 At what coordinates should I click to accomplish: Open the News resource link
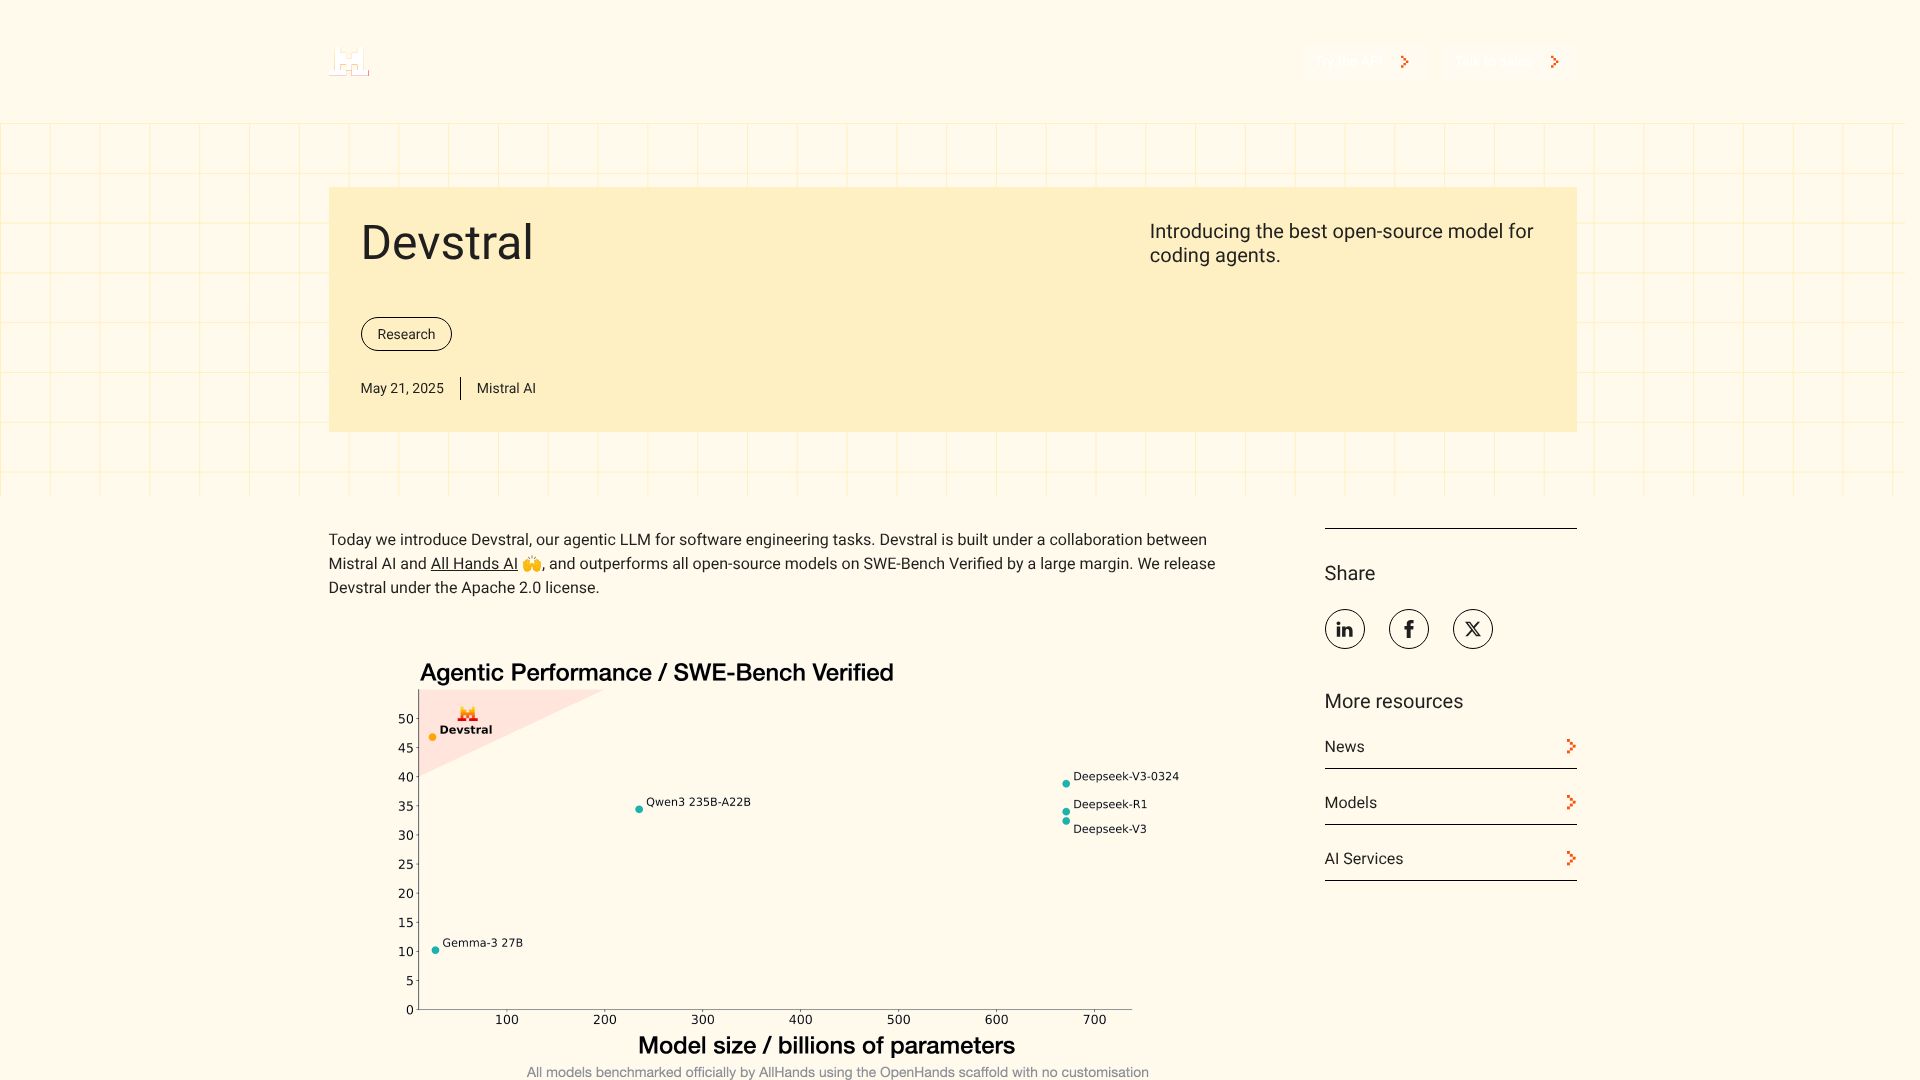(1344, 747)
